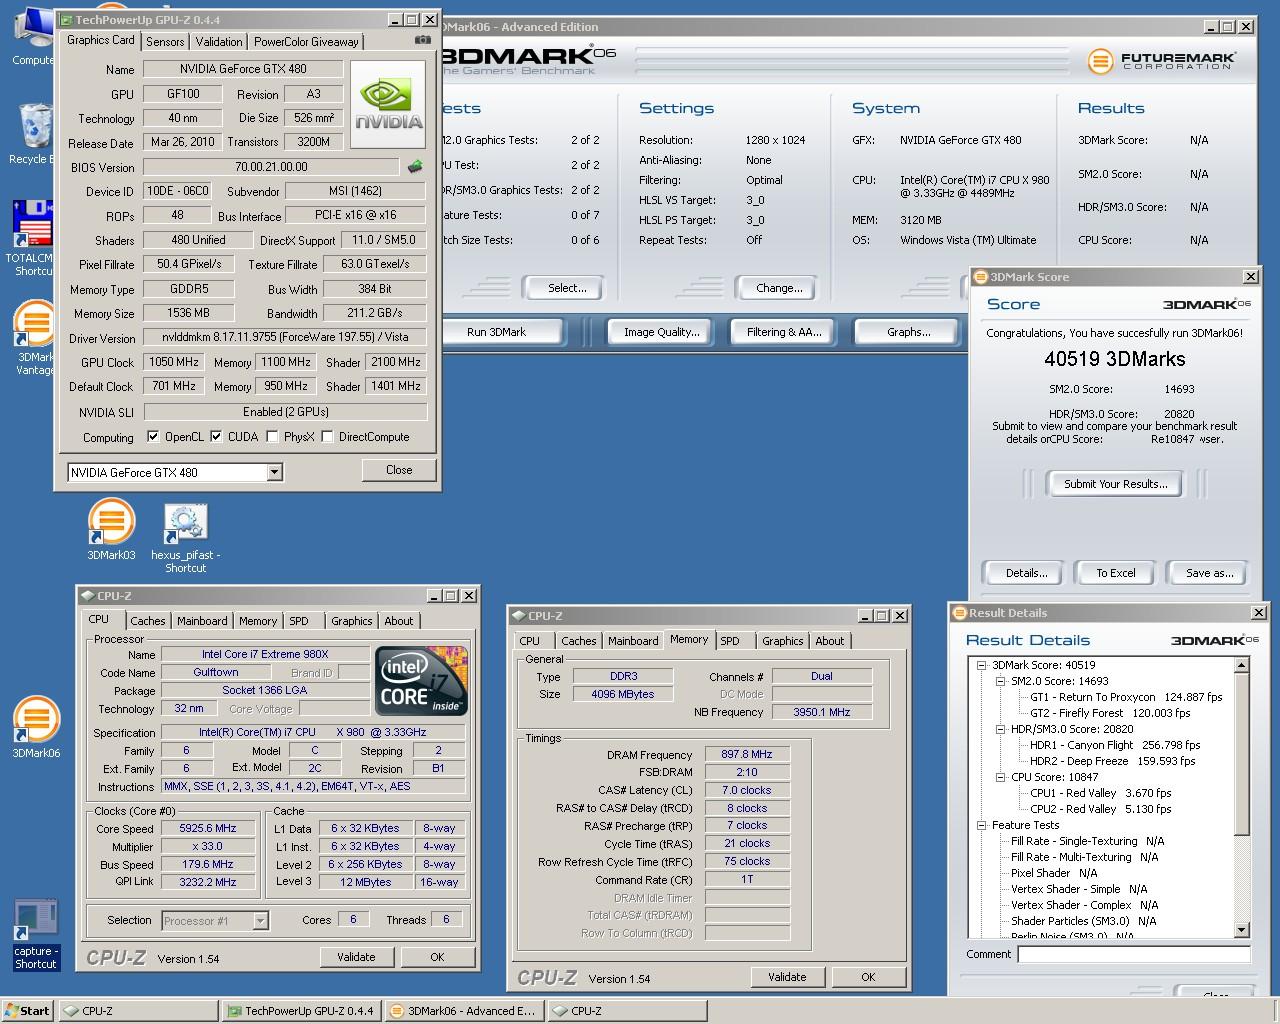Click the Details... button in 3DMark Score
1280x1024 pixels.
1026,573
